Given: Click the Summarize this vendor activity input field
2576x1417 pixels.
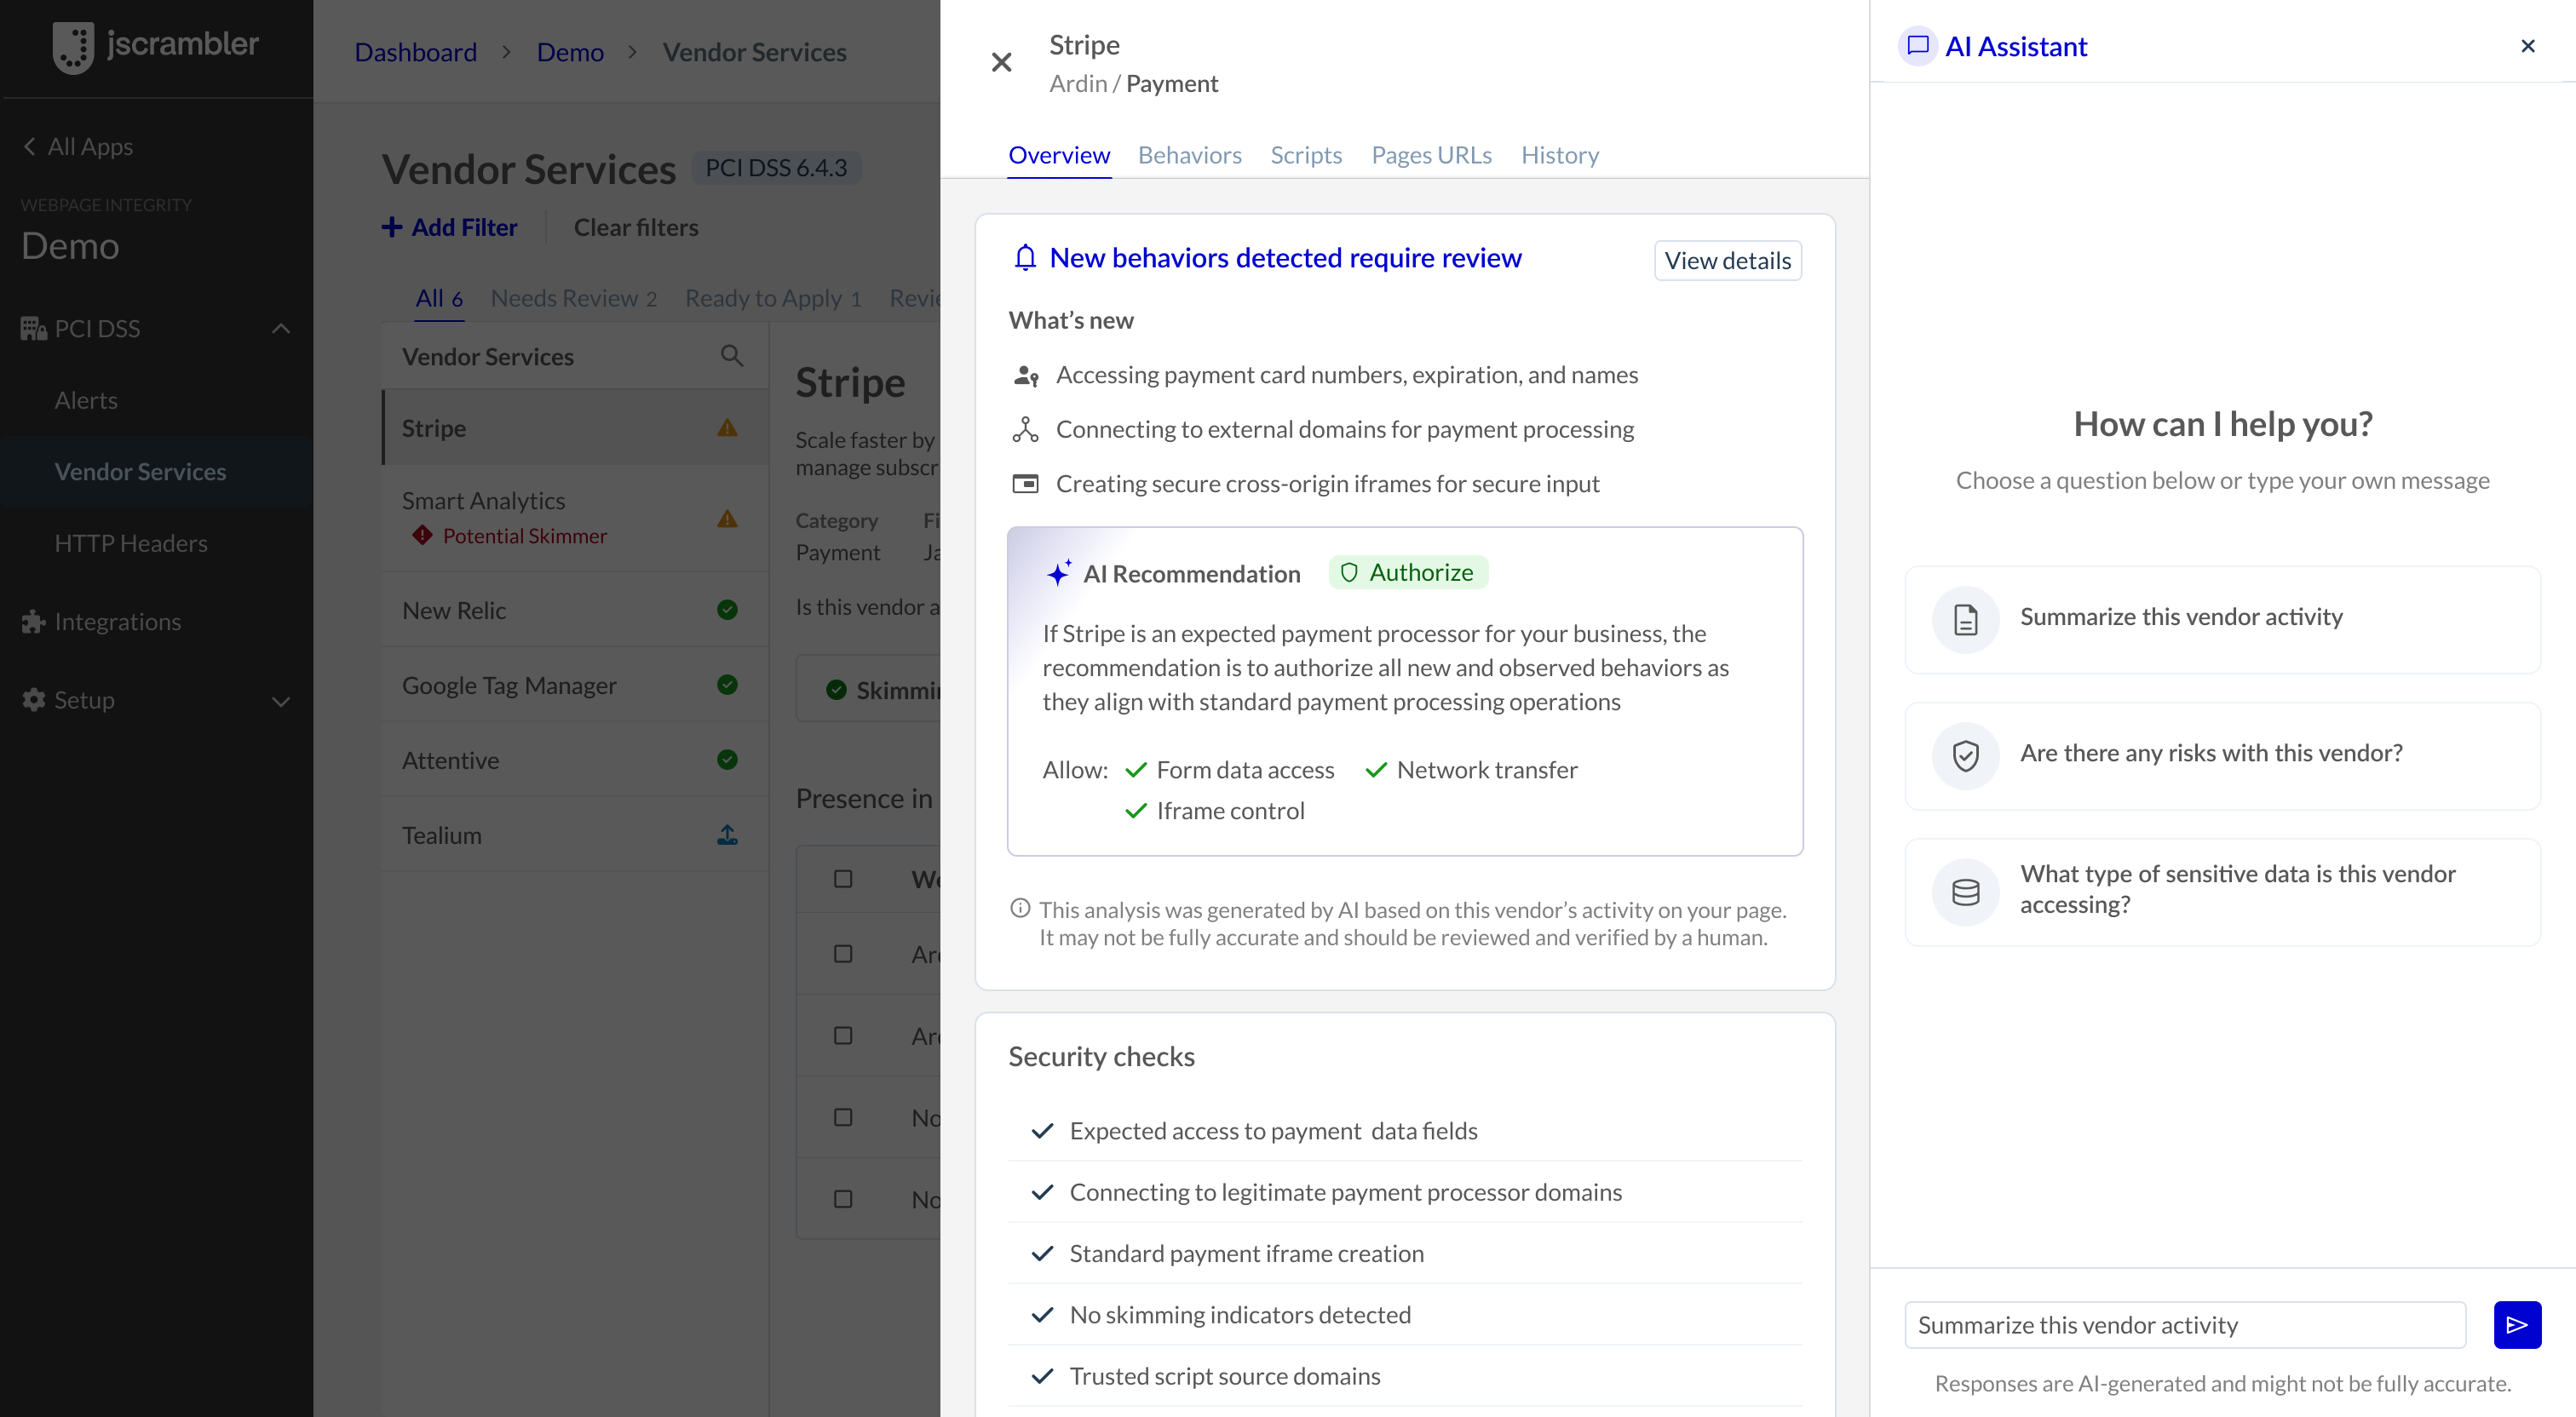Looking at the screenshot, I should 2180,1324.
